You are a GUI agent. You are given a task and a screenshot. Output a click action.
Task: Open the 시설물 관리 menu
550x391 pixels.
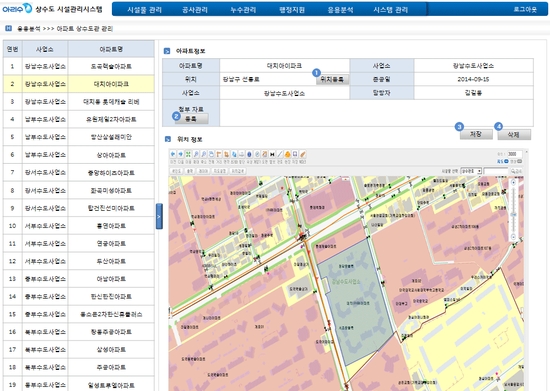coord(145,9)
